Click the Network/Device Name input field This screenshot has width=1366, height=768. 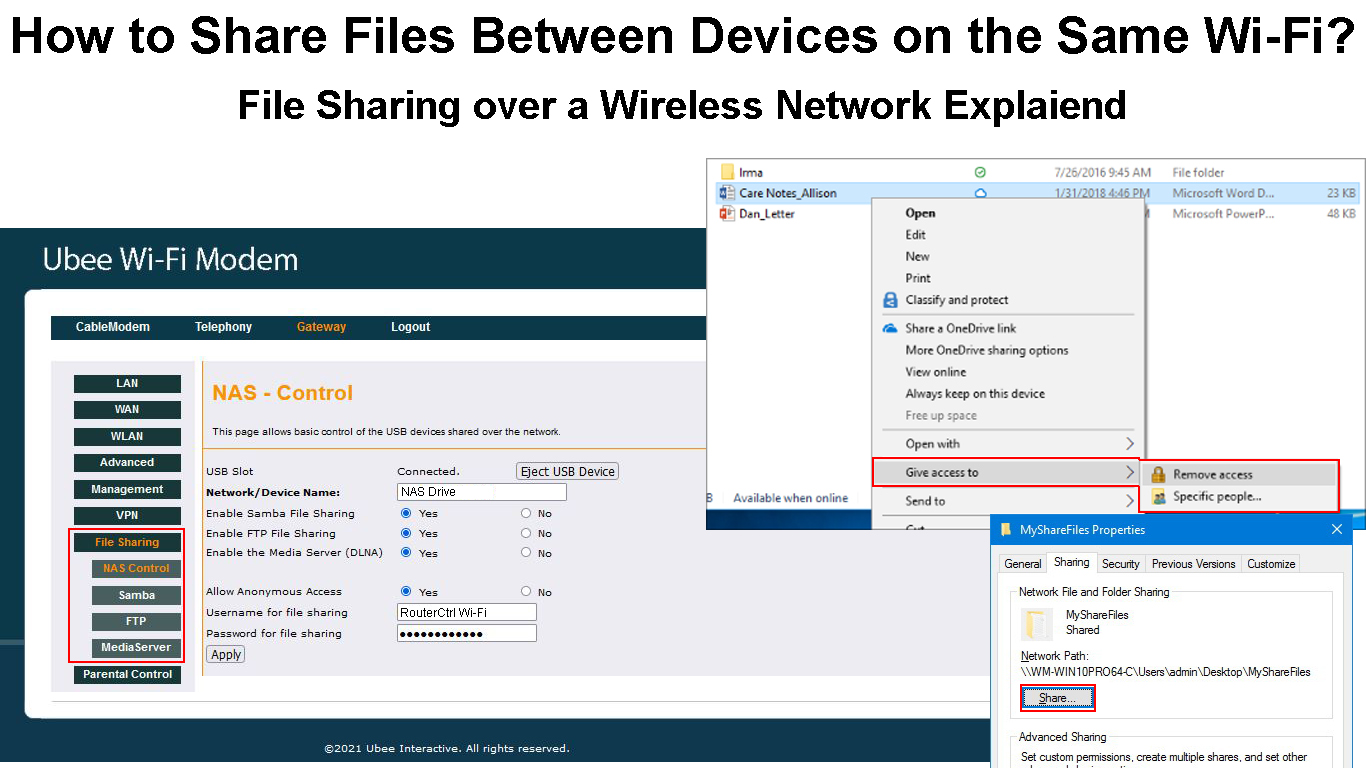pos(482,492)
